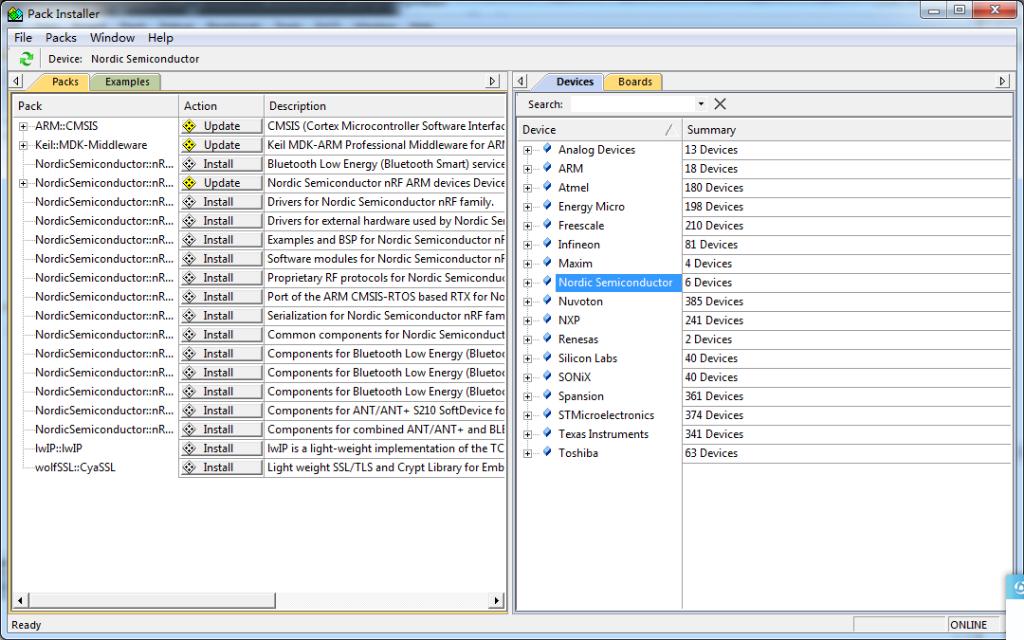
Task: Click the Packs pane scroll right arrow
Action: [x=496, y=600]
